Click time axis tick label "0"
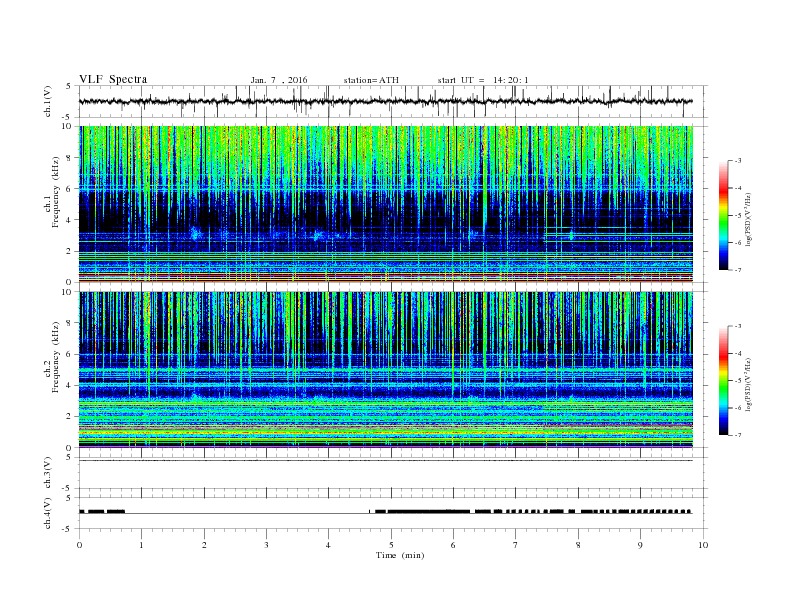 pyautogui.click(x=79, y=545)
